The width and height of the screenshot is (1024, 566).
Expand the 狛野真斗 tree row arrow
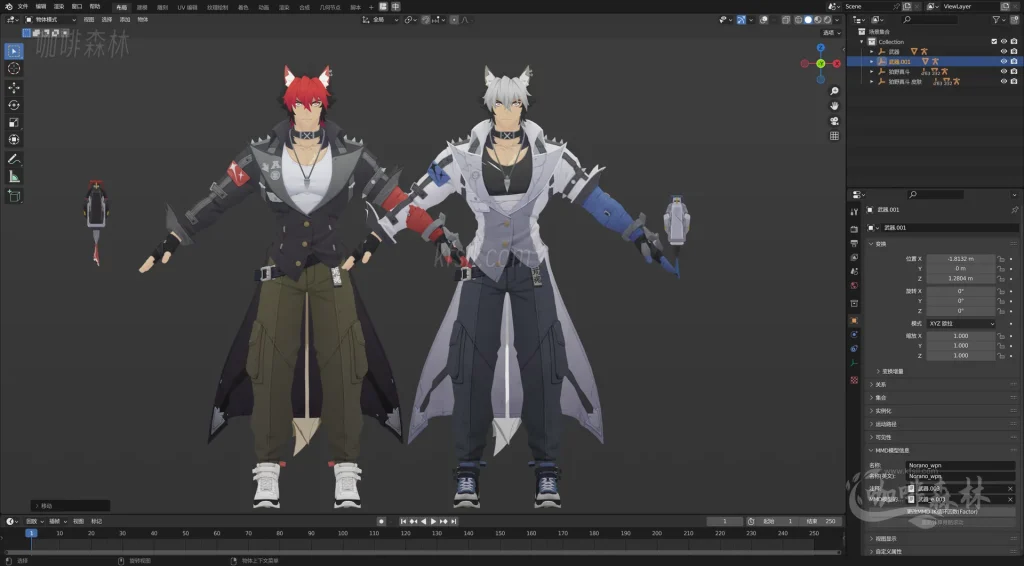point(871,71)
